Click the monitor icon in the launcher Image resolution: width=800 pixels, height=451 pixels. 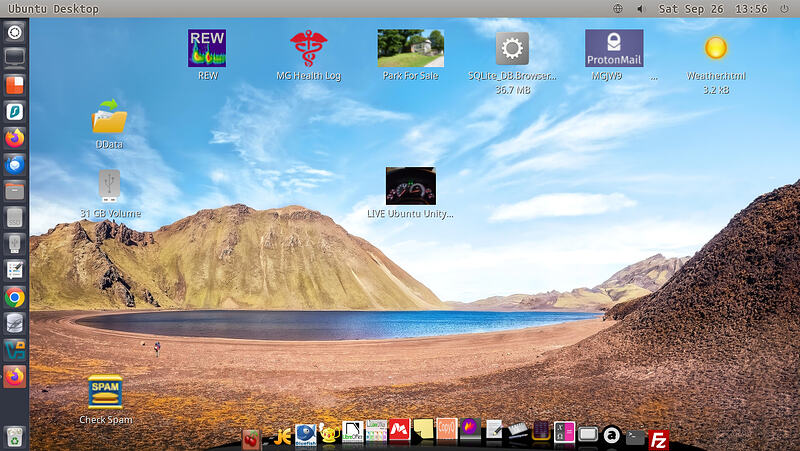tap(14, 57)
